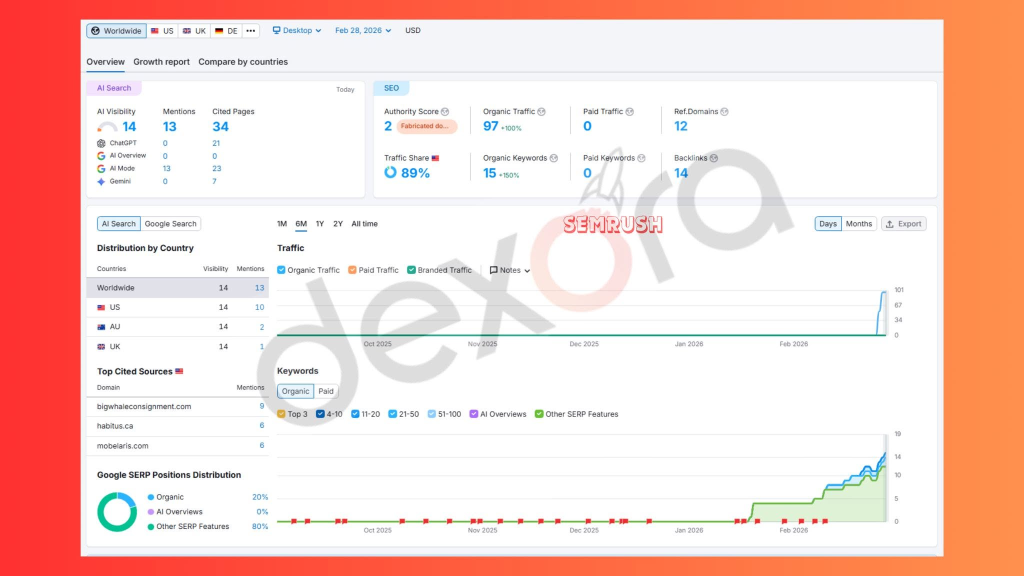Switch region to UK flag button
1024x576 pixels.
pos(194,31)
